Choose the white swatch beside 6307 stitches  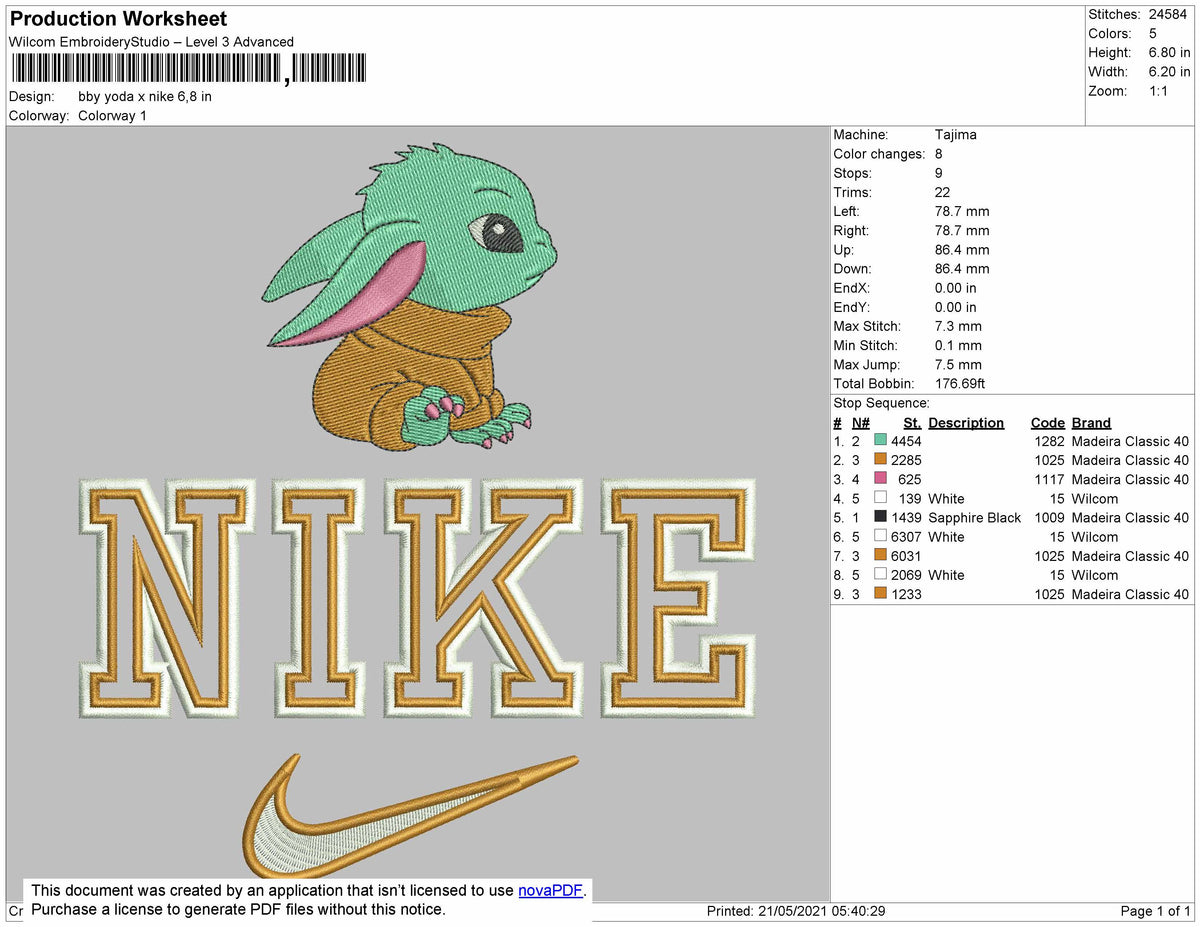coord(880,537)
